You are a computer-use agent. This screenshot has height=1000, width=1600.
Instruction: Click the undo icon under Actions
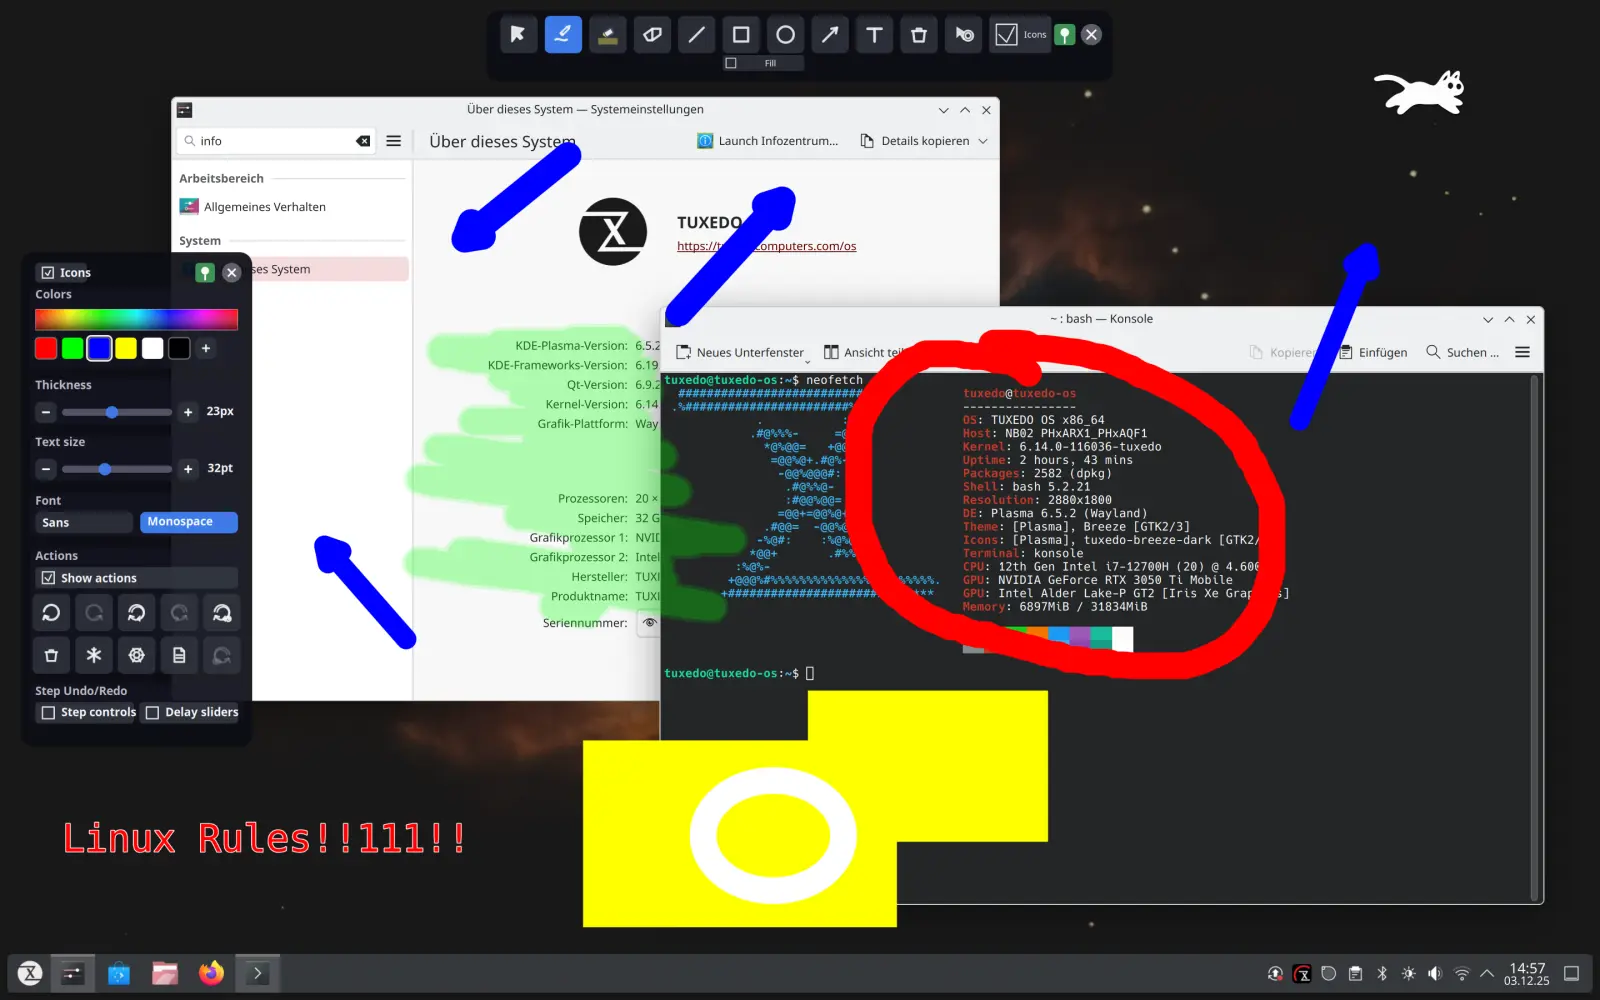click(x=51, y=612)
